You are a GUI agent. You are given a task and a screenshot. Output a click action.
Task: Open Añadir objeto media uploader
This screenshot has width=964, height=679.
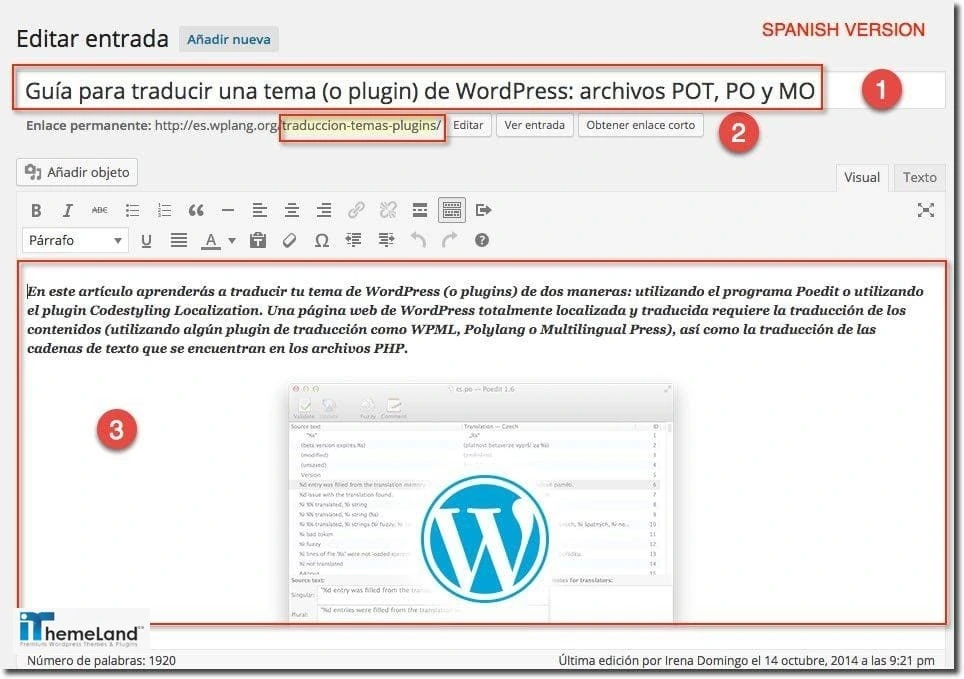click(x=77, y=172)
